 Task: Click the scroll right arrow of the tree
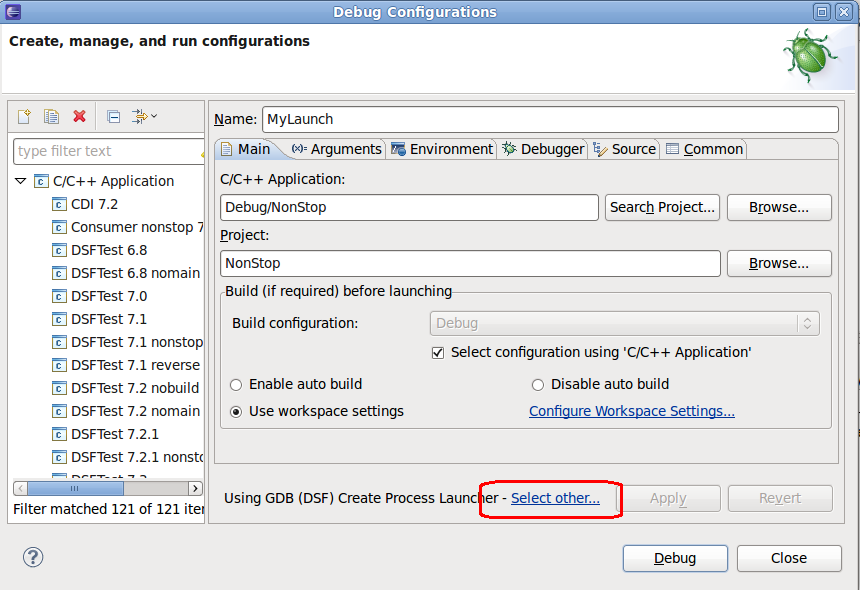tap(195, 488)
